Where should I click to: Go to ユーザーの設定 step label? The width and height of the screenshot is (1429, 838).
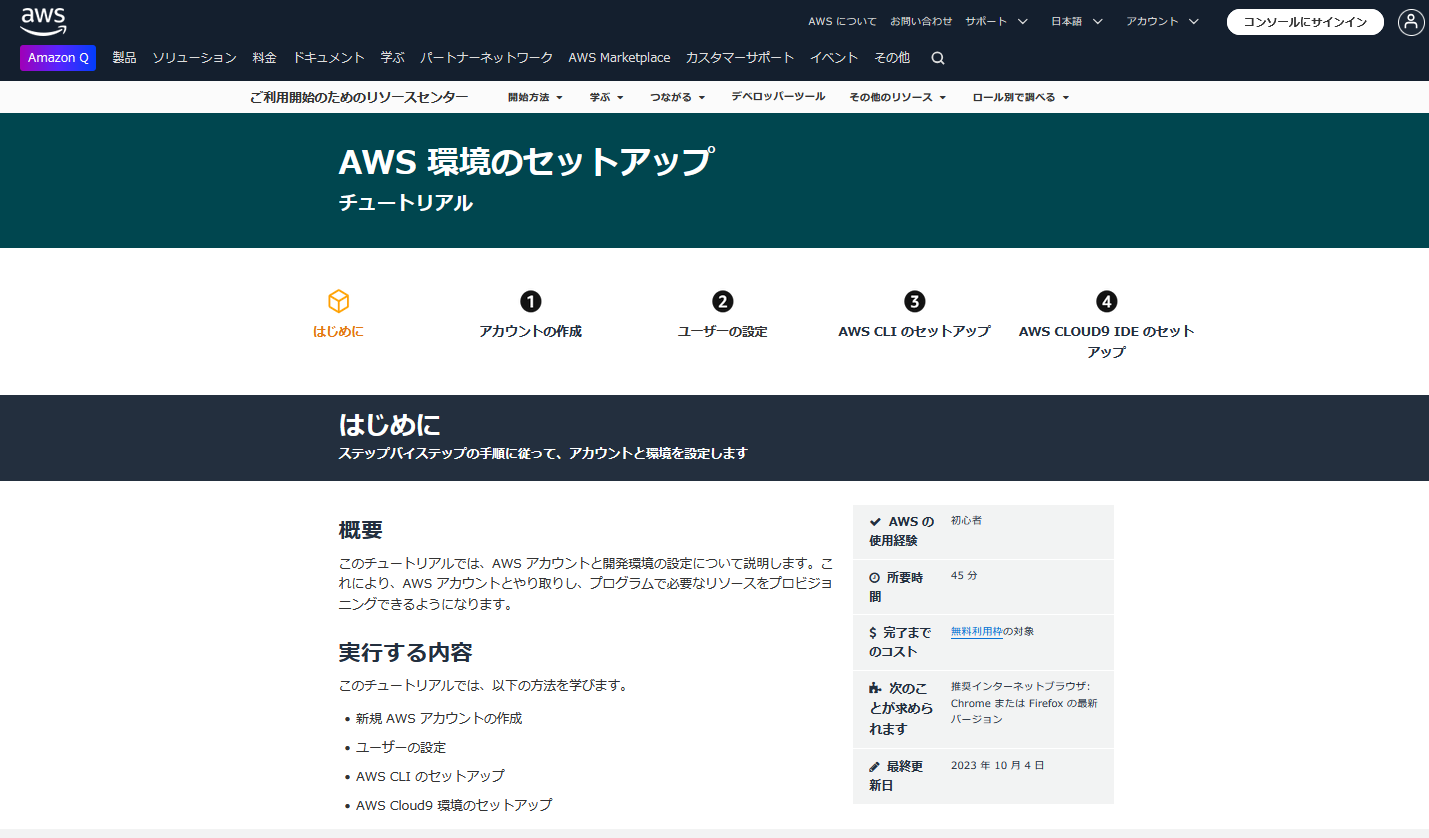(723, 331)
